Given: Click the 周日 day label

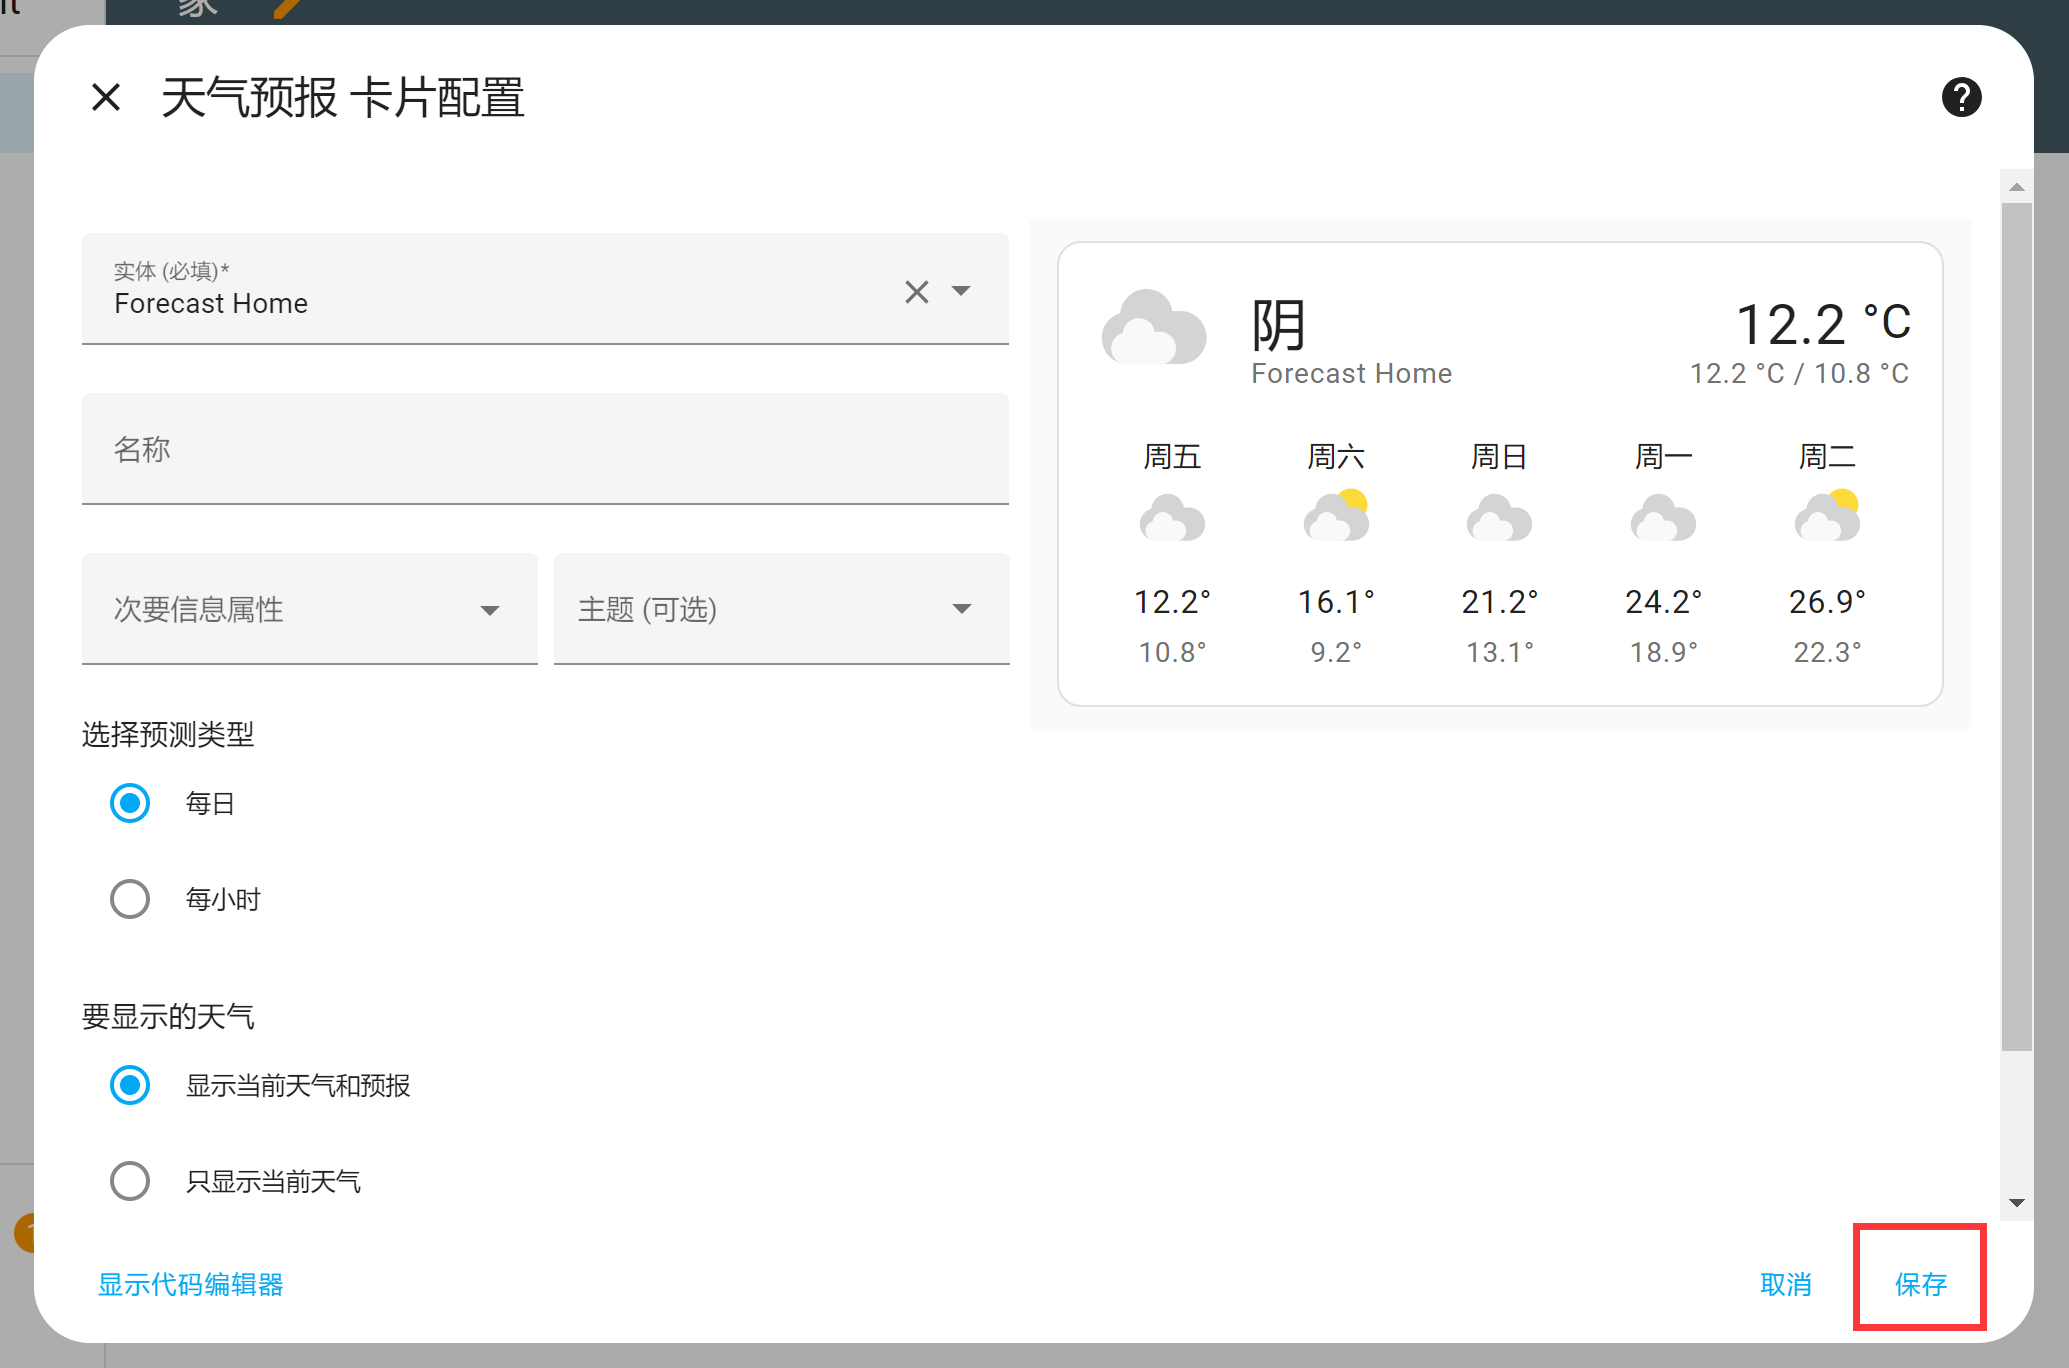Looking at the screenshot, I should pyautogui.click(x=1499, y=457).
